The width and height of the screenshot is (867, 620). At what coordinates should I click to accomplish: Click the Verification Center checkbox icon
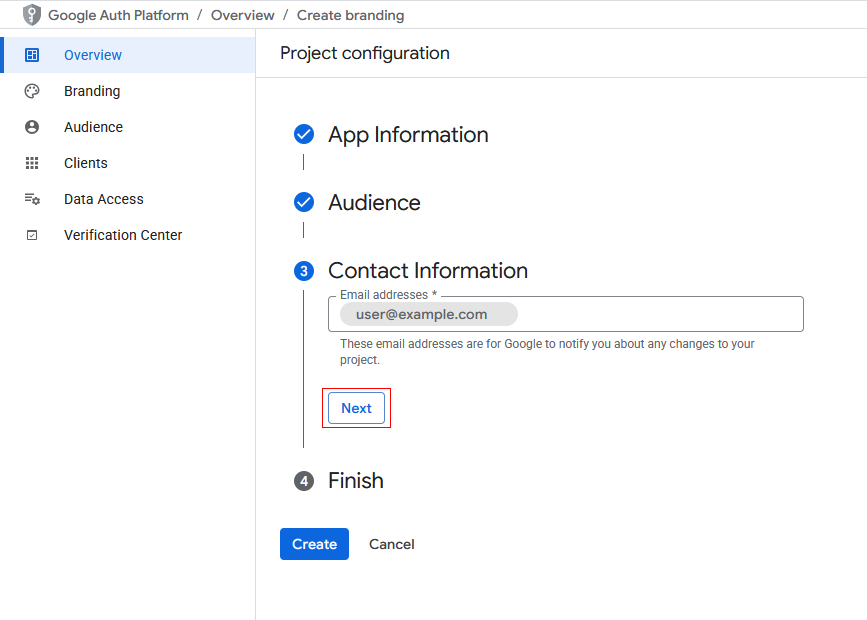tap(32, 235)
